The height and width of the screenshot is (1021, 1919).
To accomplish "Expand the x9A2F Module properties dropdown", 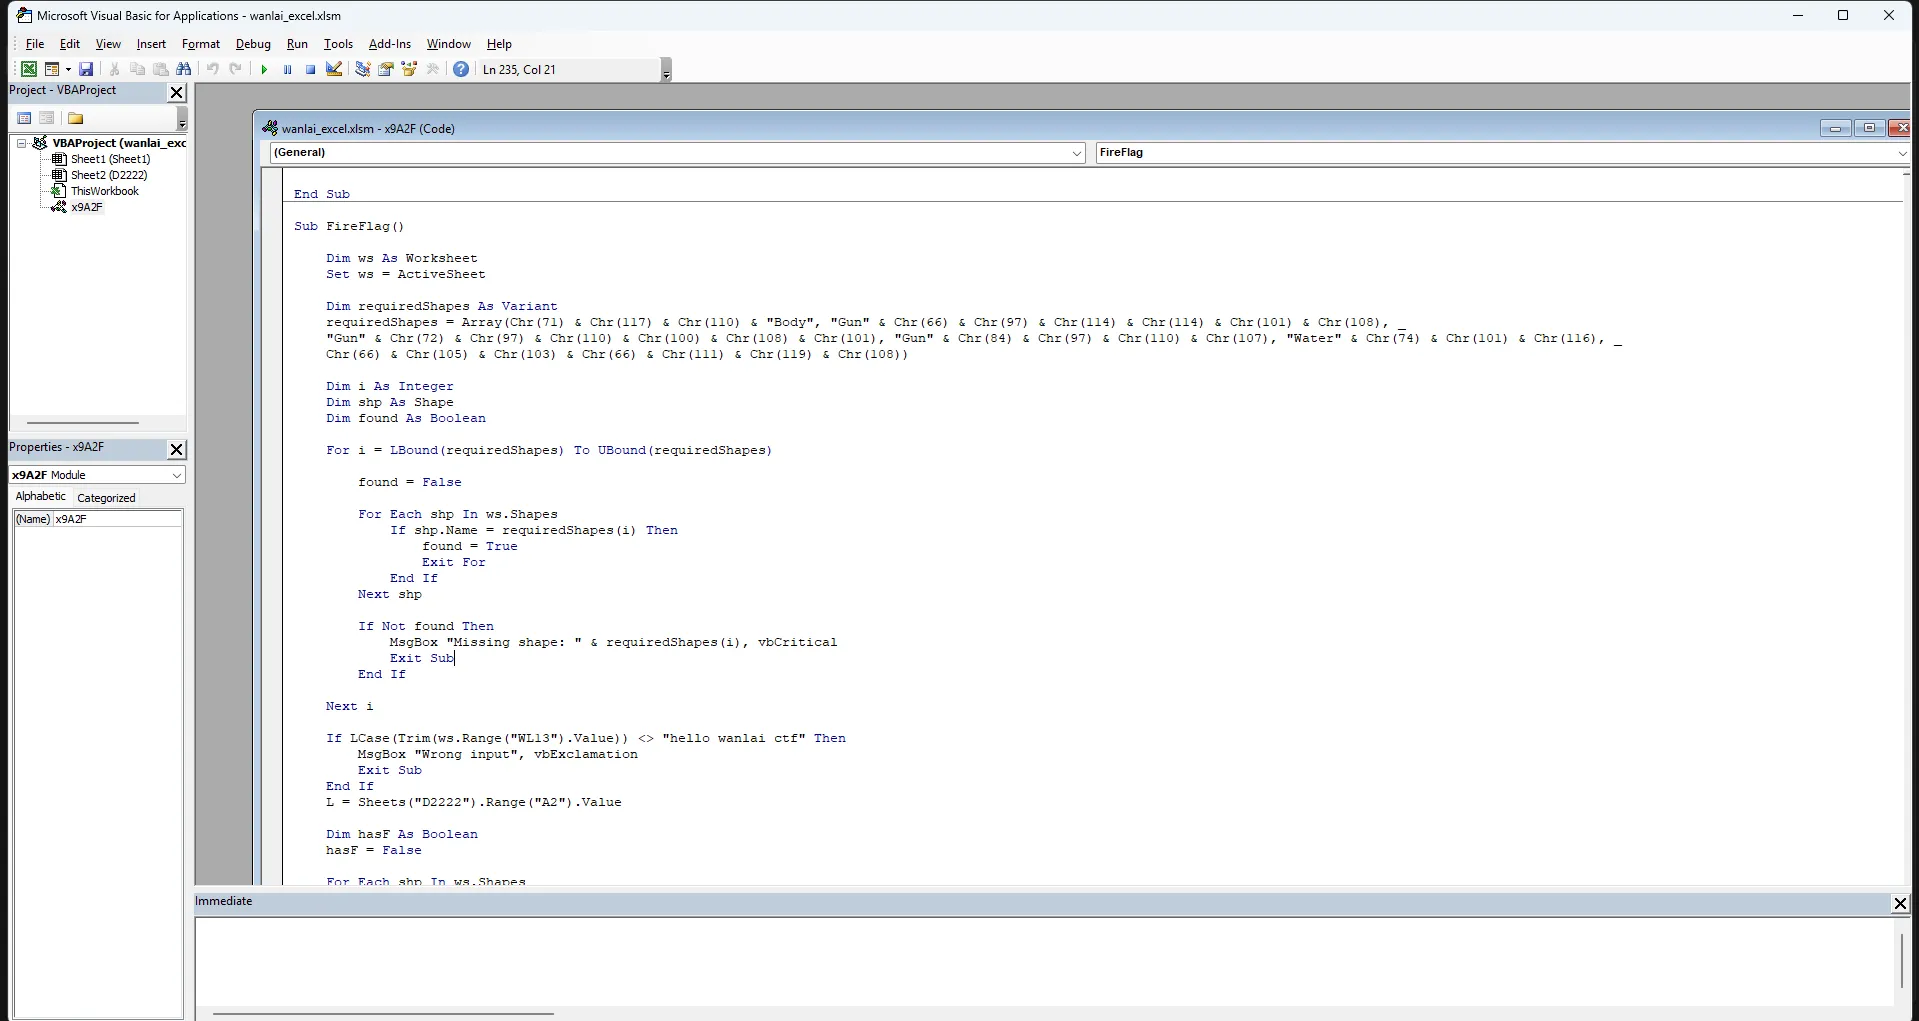I will [176, 475].
